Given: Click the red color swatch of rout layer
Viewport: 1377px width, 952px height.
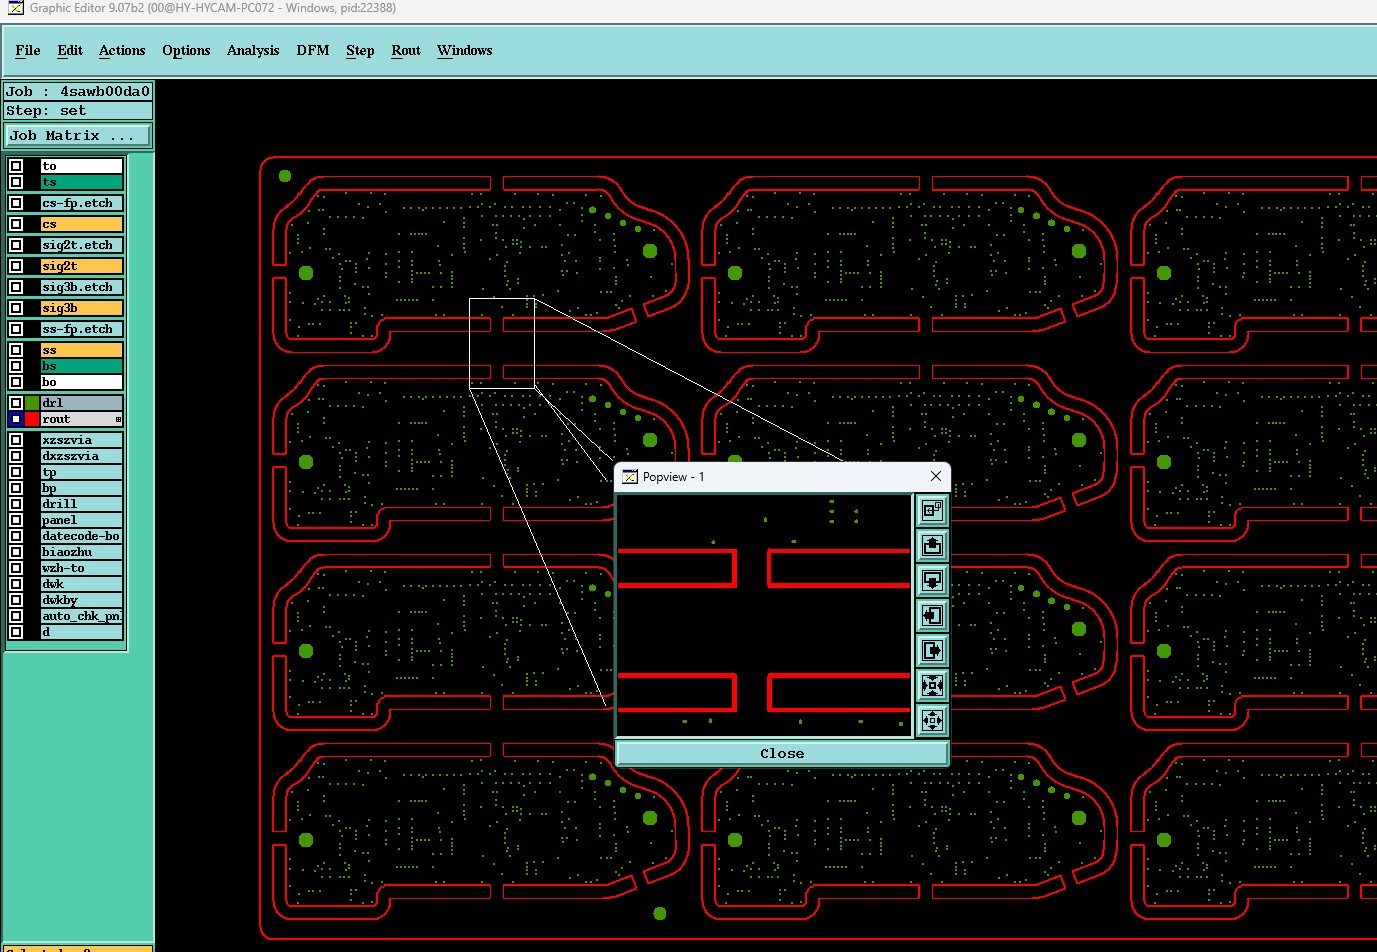Looking at the screenshot, I should coord(32,419).
